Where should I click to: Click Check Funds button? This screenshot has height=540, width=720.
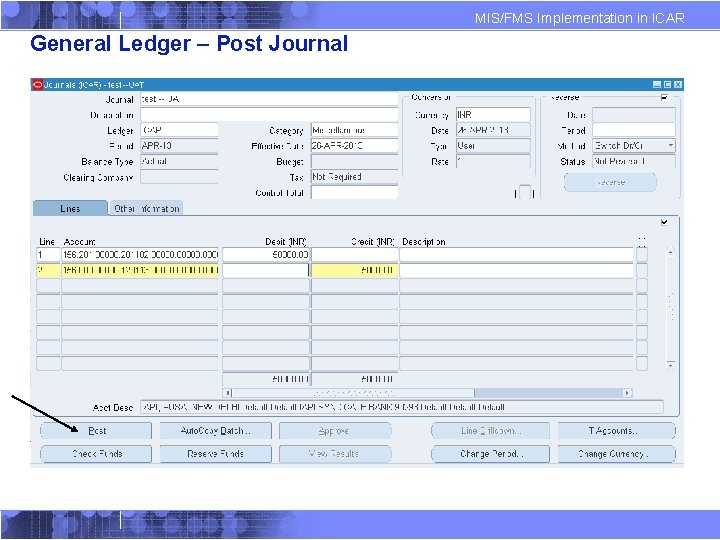[96, 454]
